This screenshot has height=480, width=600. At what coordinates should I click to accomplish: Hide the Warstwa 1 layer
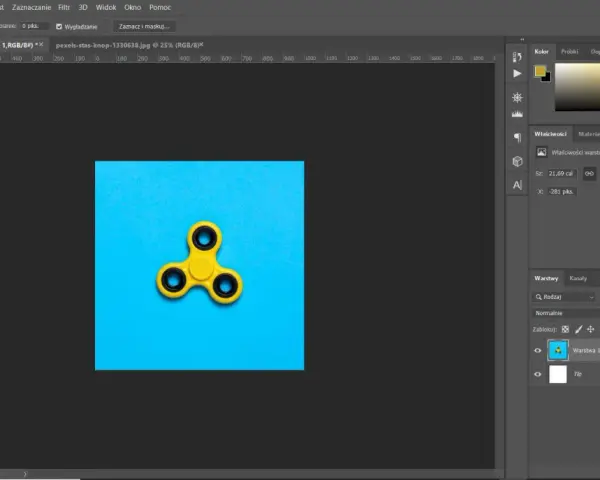[537, 350]
